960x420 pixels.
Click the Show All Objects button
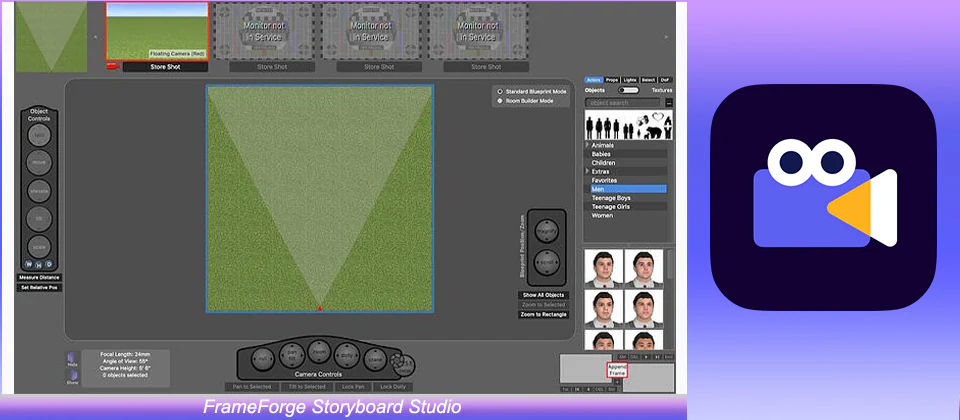[x=543, y=295]
